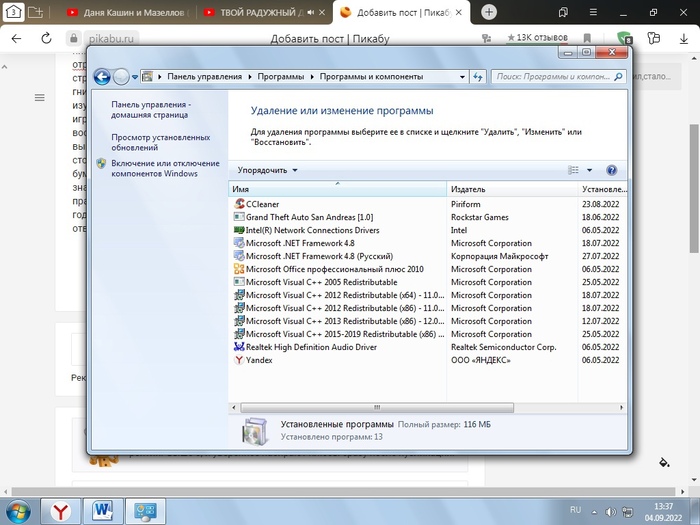Image resolution: width=700 pixels, height=525 pixels.
Task: Click the list's right scroll arrow
Action: [621, 408]
